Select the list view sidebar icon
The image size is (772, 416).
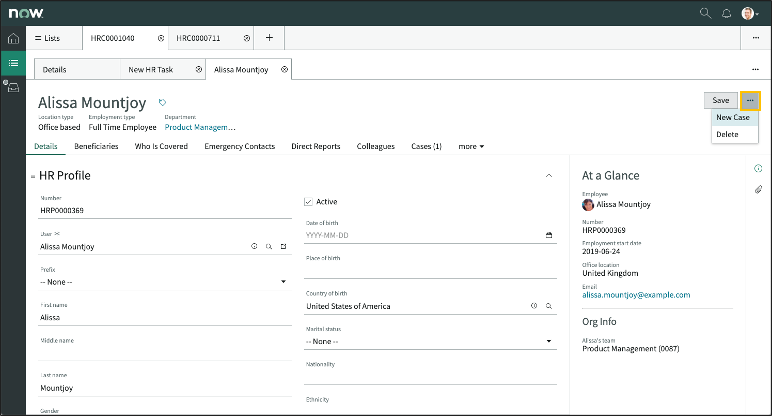point(13,63)
